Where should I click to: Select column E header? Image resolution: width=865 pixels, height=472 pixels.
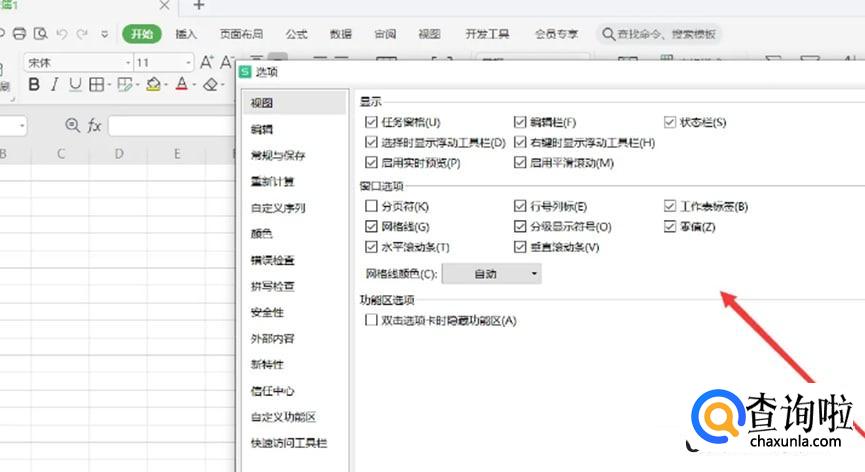tap(177, 154)
